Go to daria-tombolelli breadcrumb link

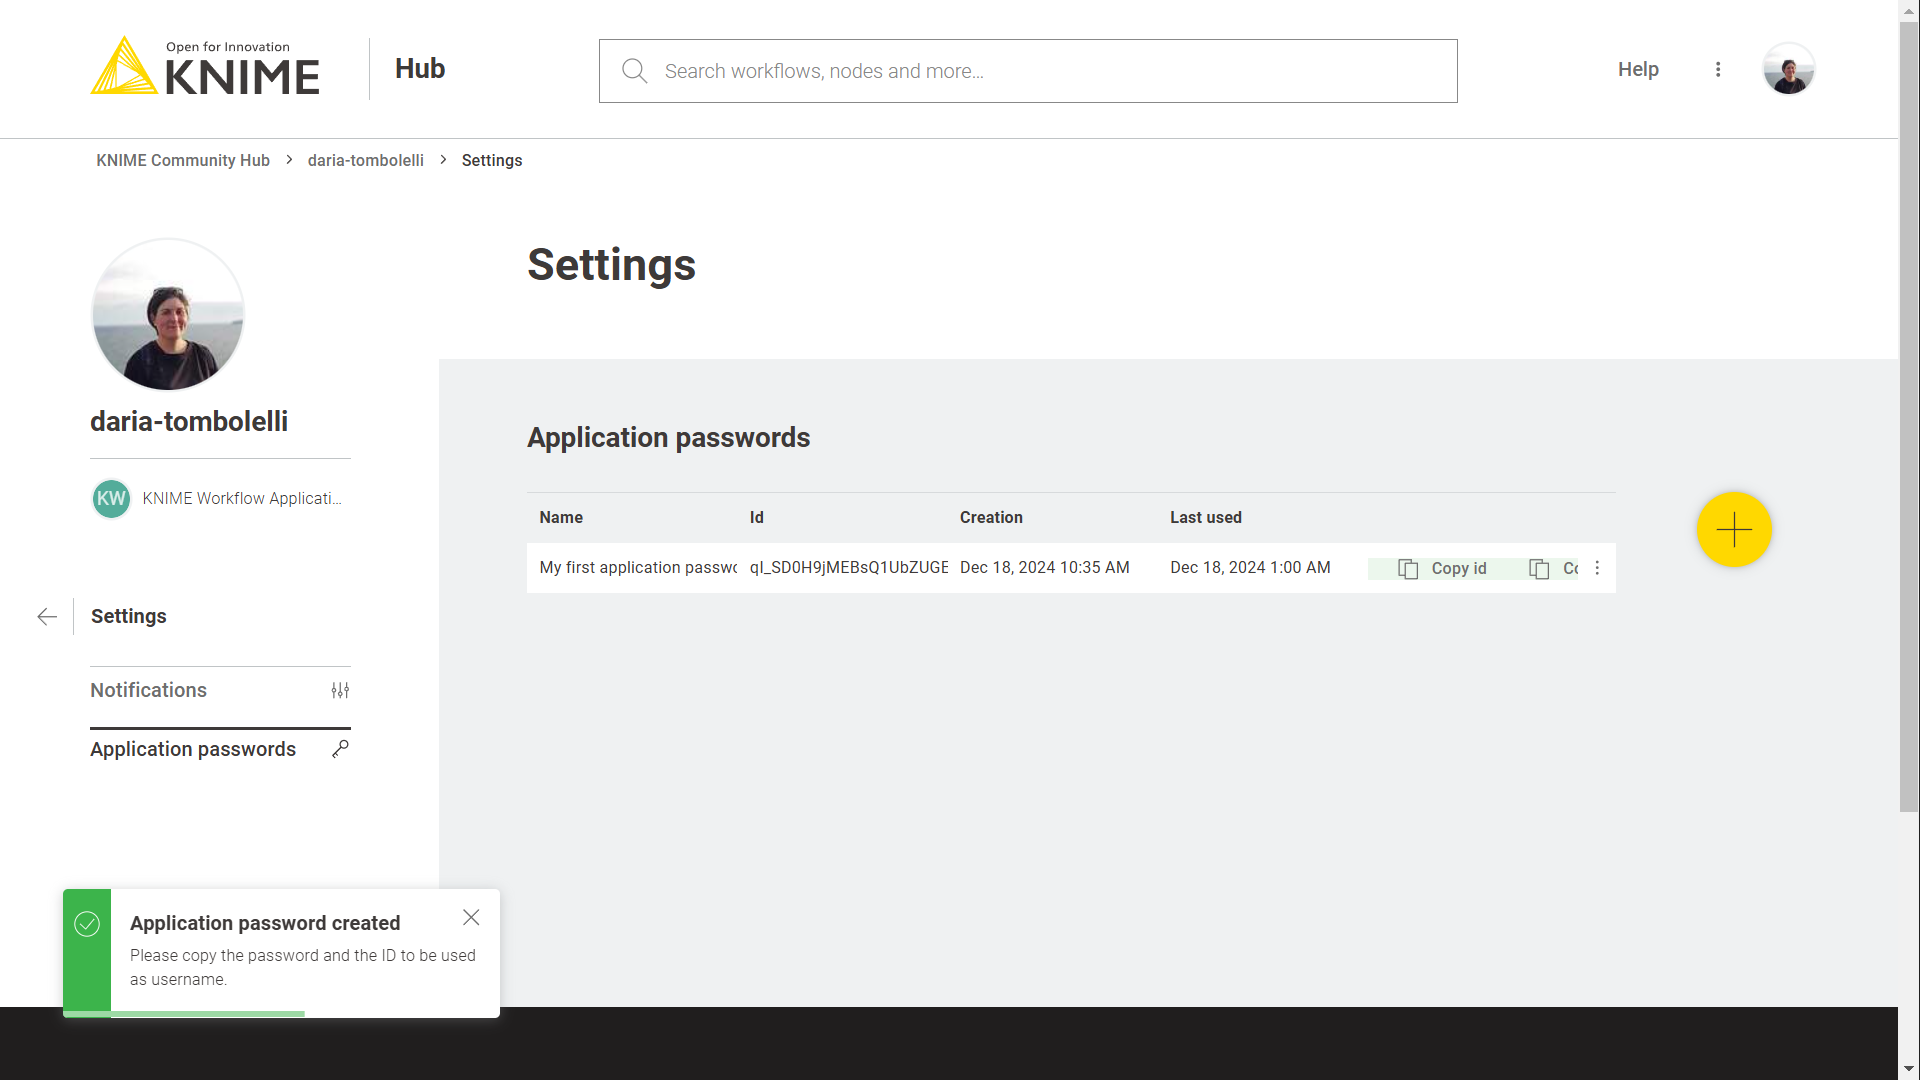365,160
